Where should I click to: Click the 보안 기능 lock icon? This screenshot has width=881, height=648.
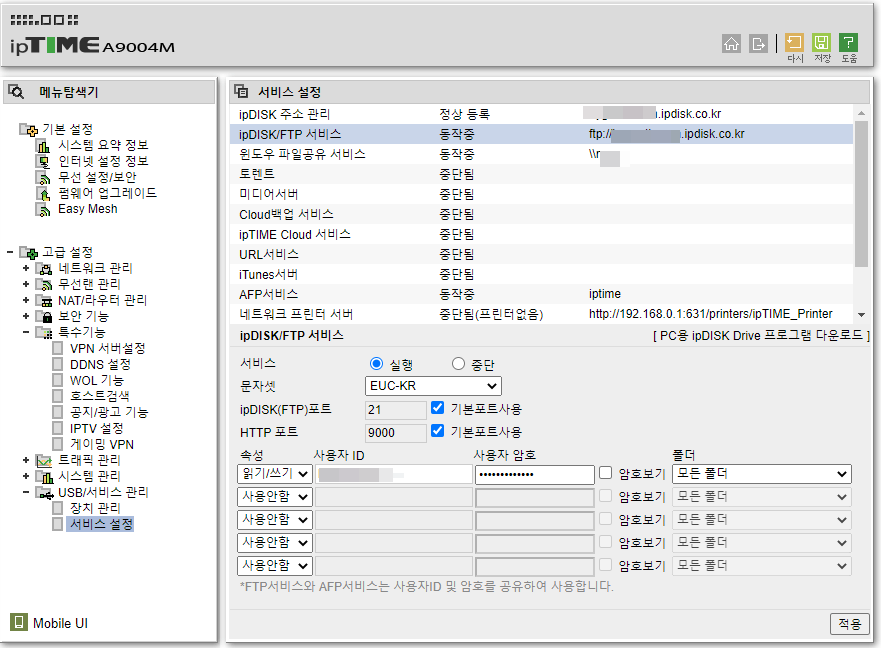44,316
